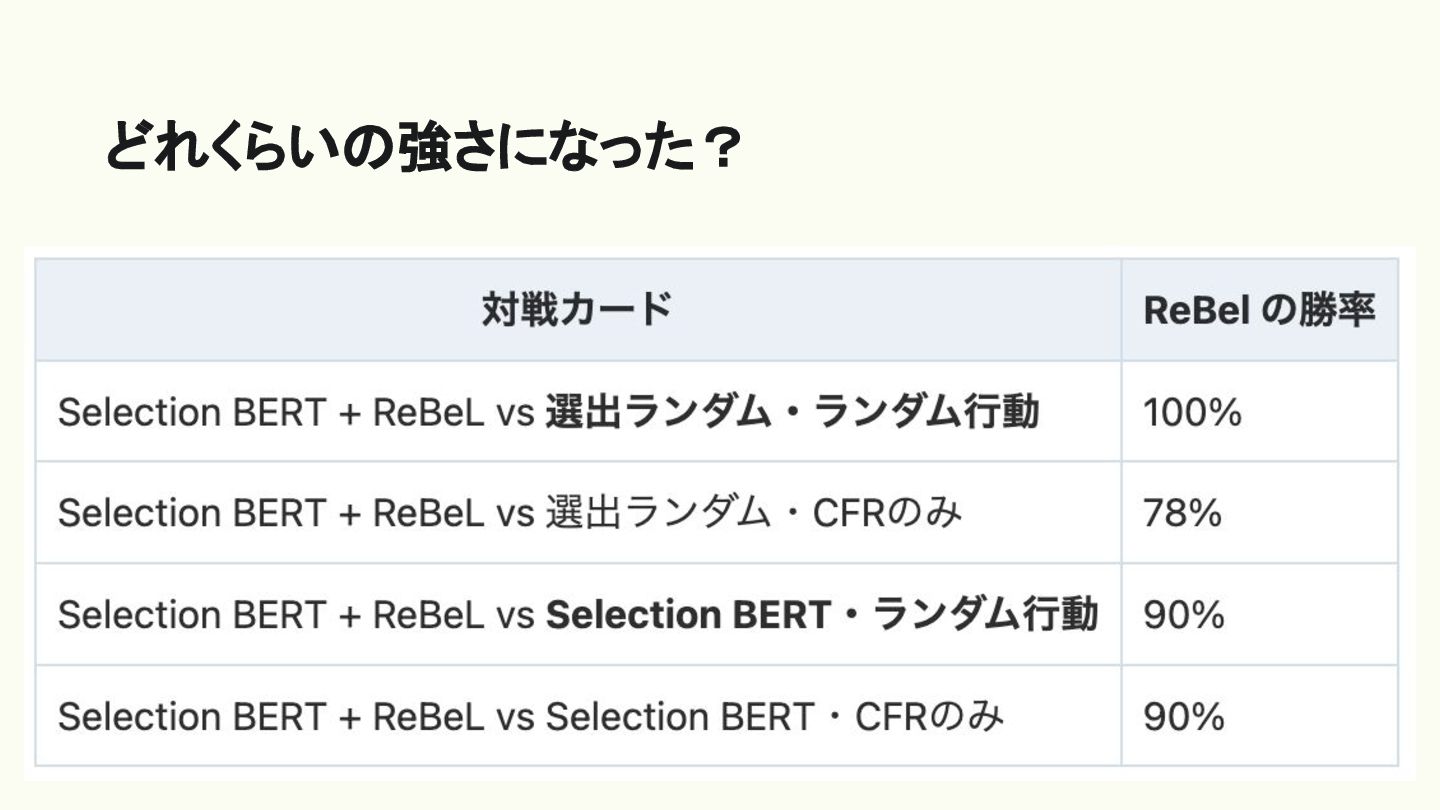This screenshot has width=1440, height=810.
Task: Click the word "vs" in the first data row
Action: point(515,412)
